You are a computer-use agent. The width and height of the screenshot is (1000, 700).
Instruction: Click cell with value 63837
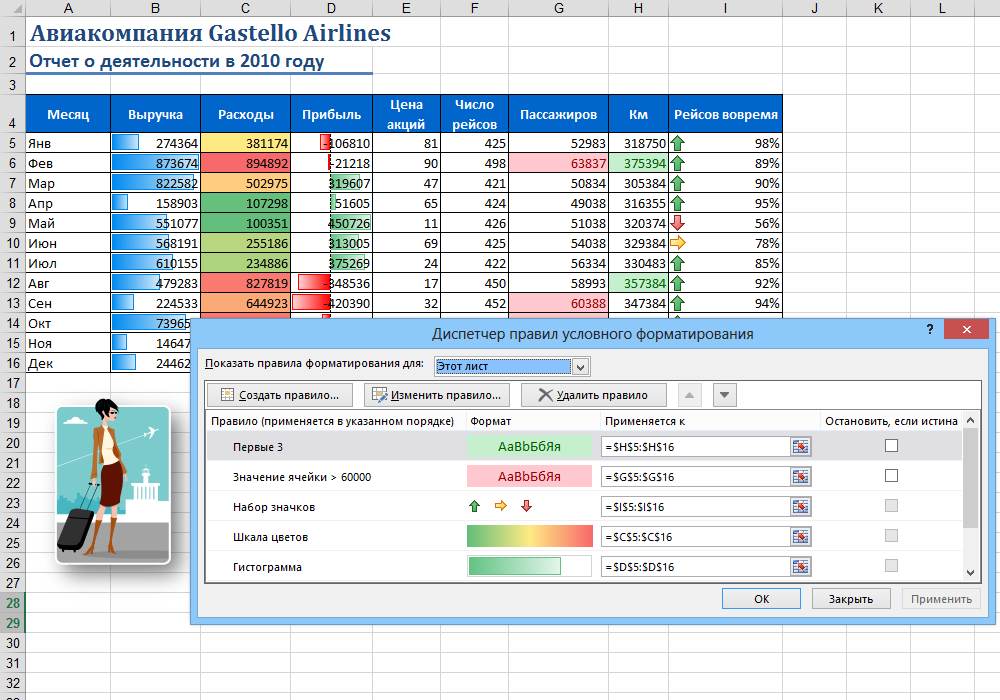point(559,163)
